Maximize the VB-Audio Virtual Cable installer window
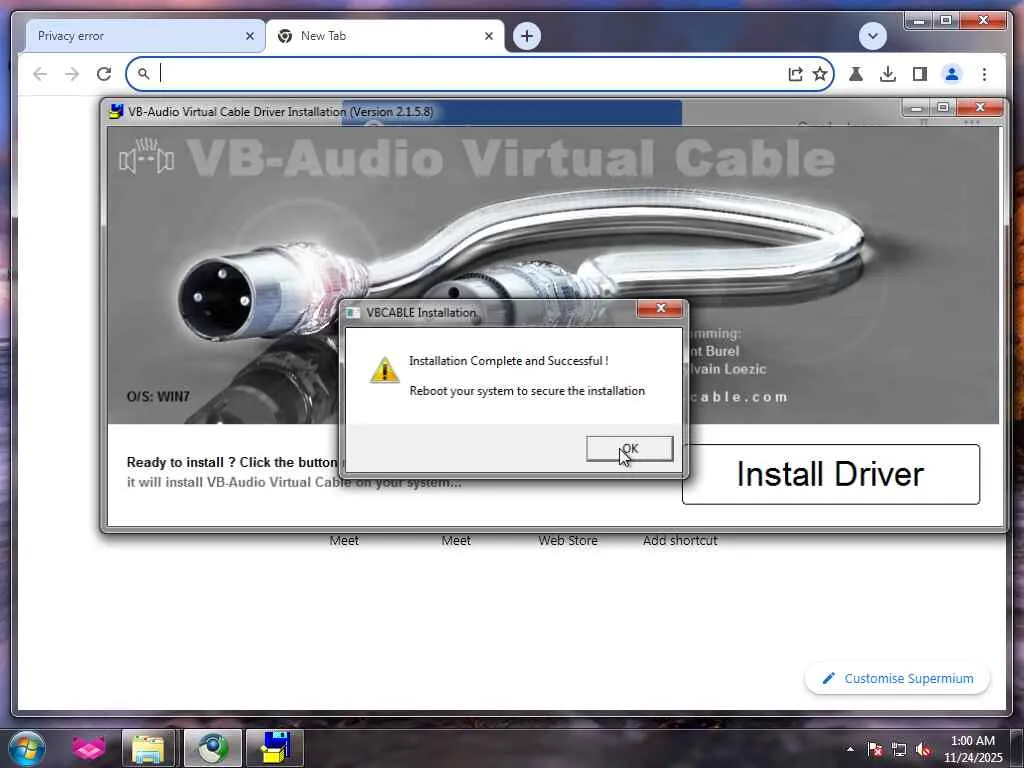The height and width of the screenshot is (768, 1024). click(x=942, y=107)
